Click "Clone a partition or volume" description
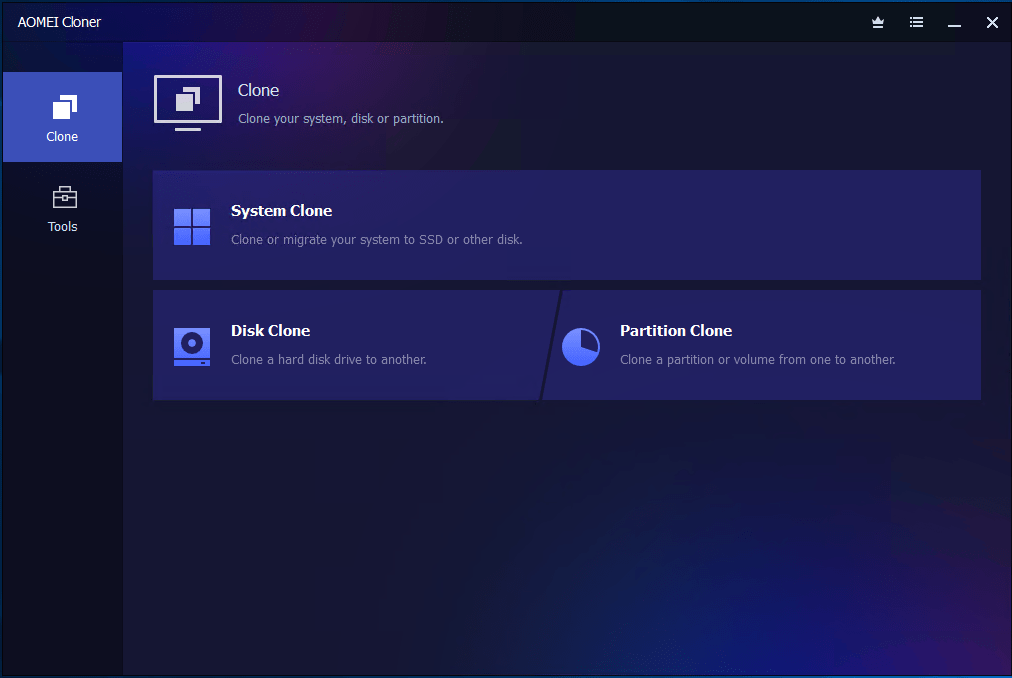 [x=758, y=360]
